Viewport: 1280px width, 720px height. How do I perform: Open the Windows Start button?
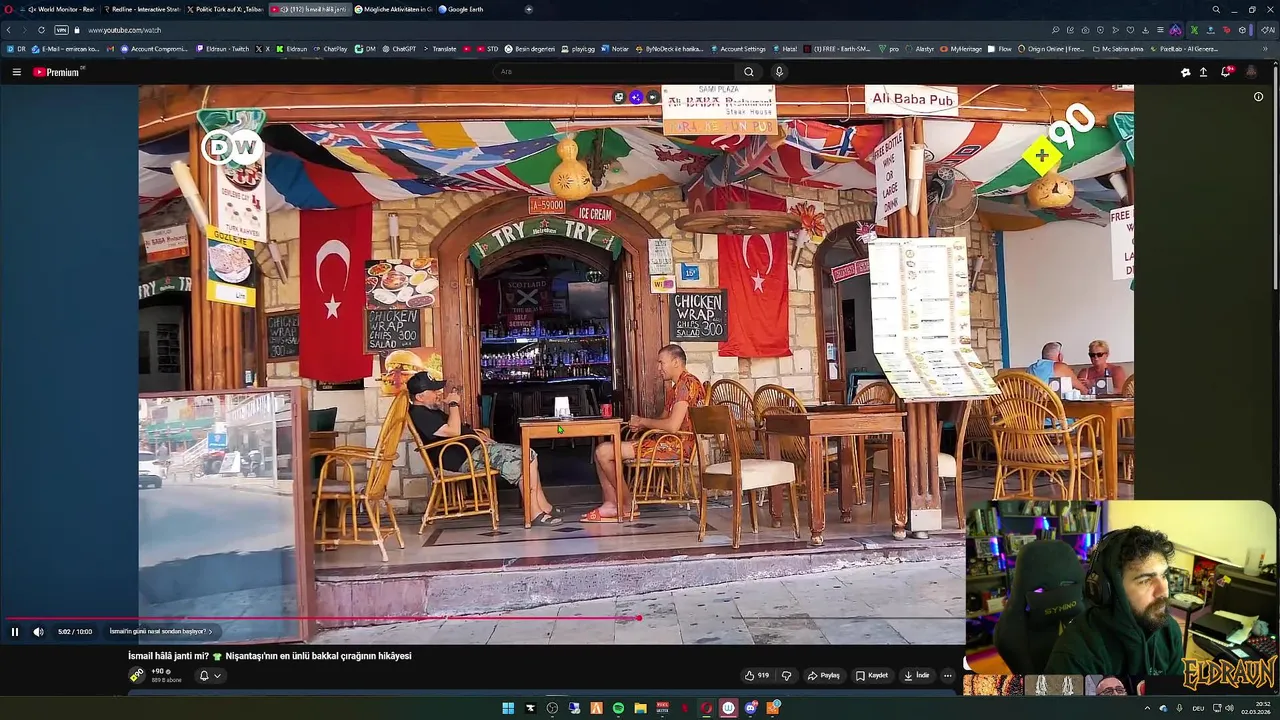click(508, 708)
